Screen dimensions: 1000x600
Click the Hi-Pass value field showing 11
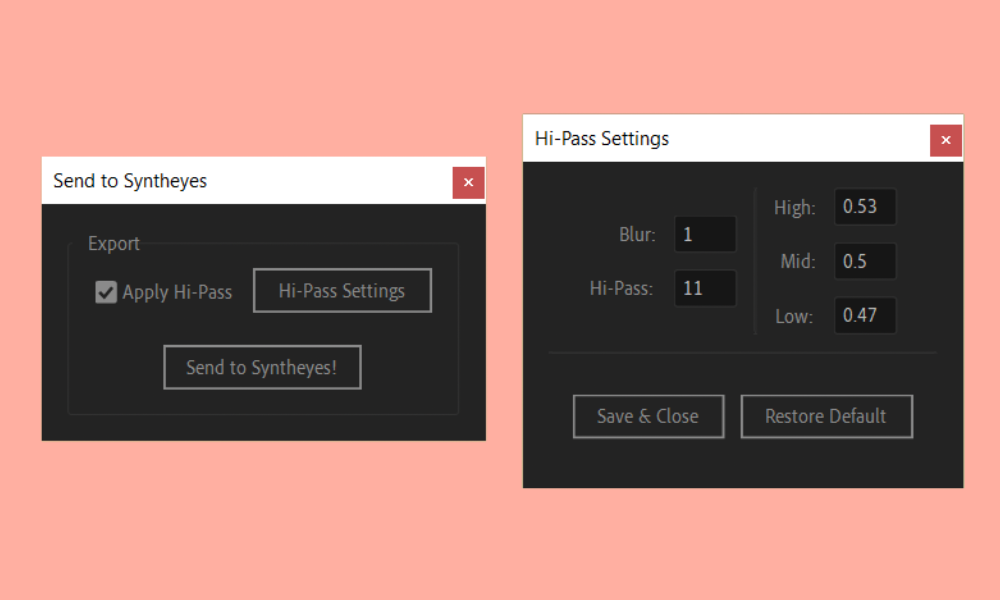(705, 288)
